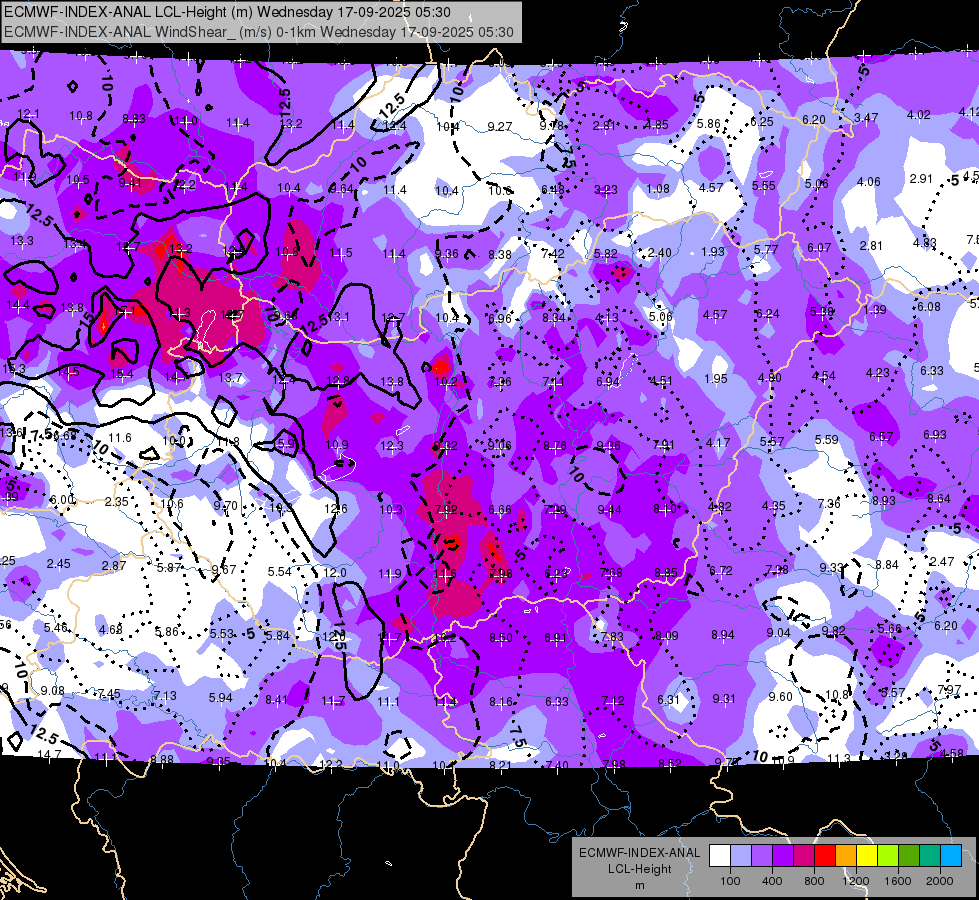Click the wind shear value 4.02
Image resolution: width=979 pixels, height=900 pixels.
[x=918, y=115]
